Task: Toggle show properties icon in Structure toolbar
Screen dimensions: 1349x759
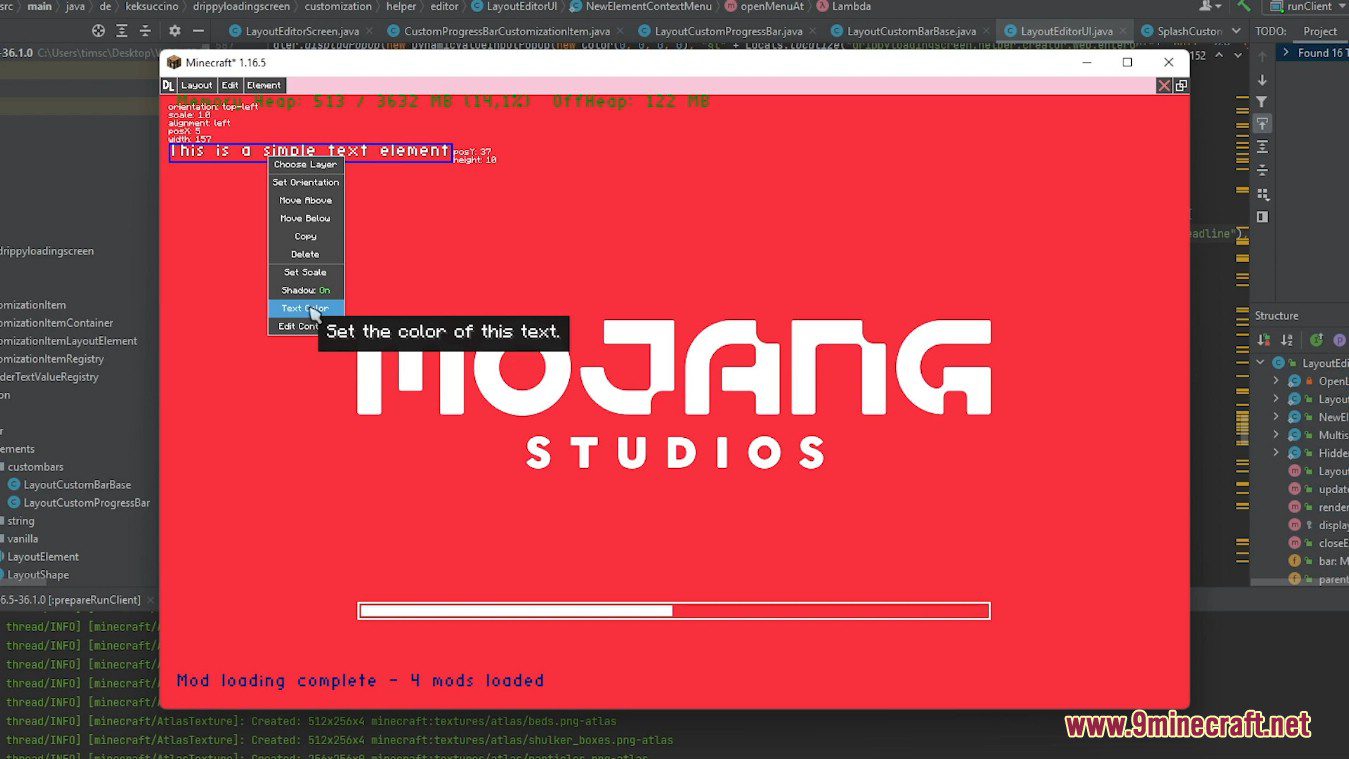Action: 1338,340
